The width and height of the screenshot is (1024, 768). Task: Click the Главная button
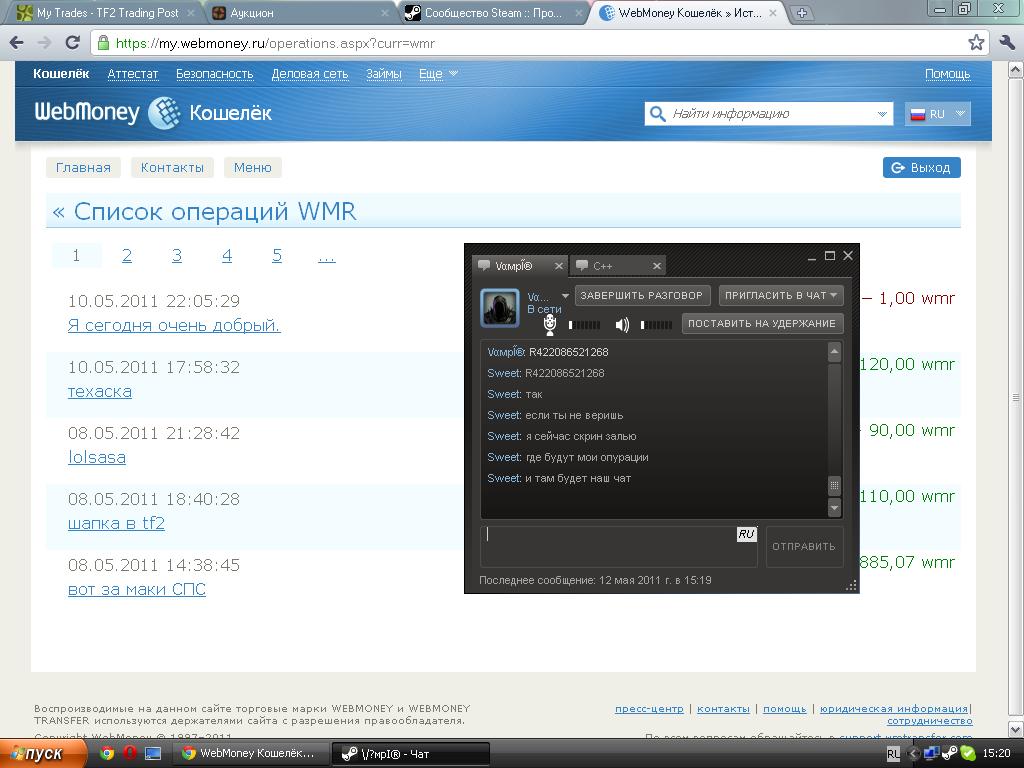tap(83, 167)
